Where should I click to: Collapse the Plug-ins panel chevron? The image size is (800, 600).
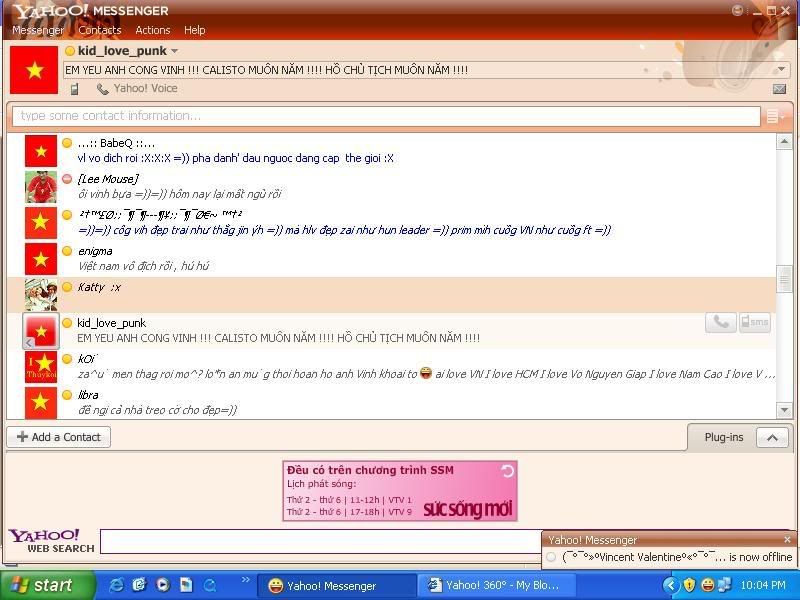pyautogui.click(x=772, y=437)
